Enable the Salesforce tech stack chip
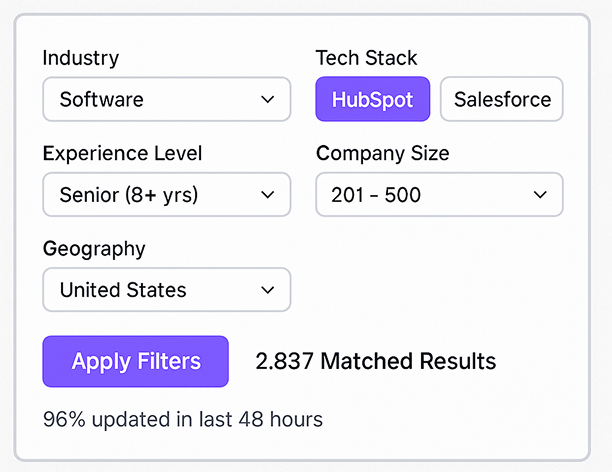The height and width of the screenshot is (472, 612). pyautogui.click(x=502, y=99)
